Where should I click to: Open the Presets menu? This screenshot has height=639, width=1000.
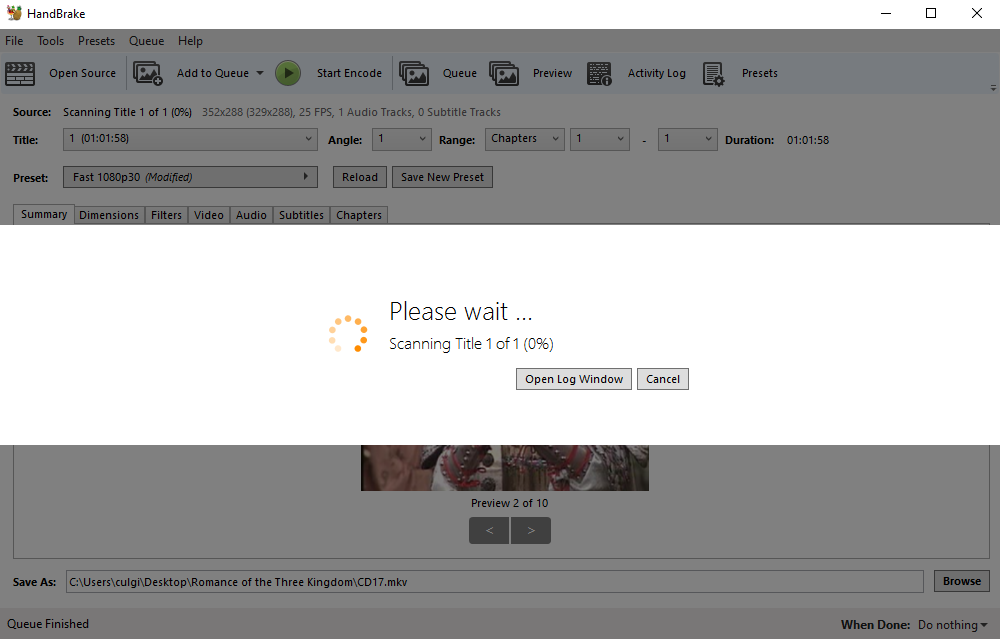(x=96, y=41)
